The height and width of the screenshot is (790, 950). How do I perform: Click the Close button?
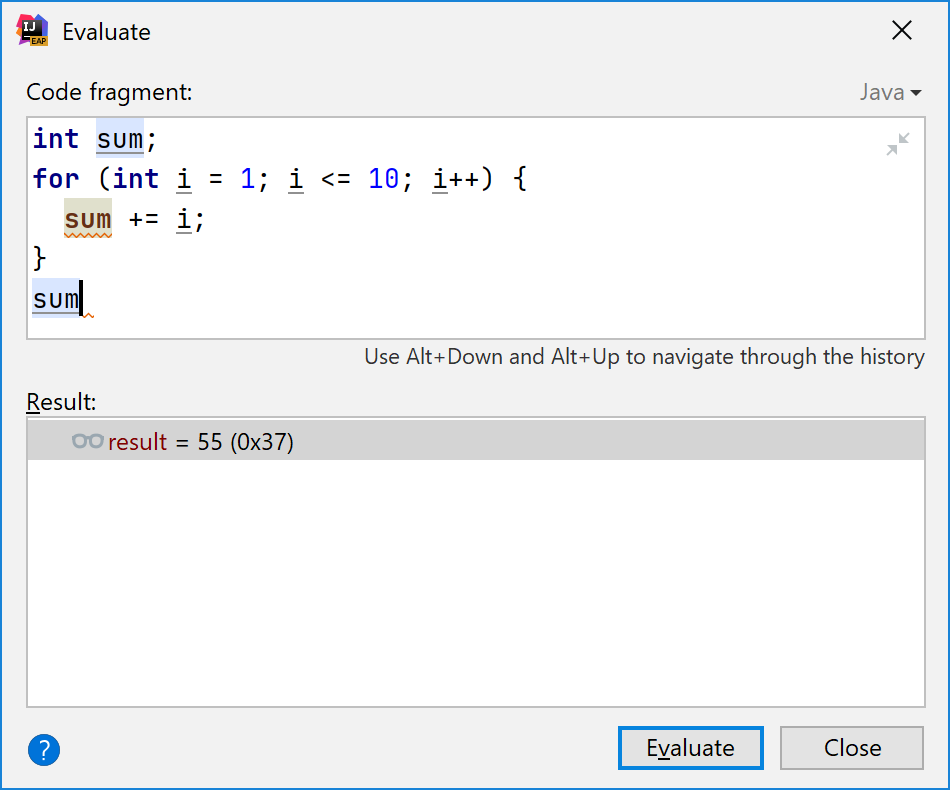coord(852,748)
